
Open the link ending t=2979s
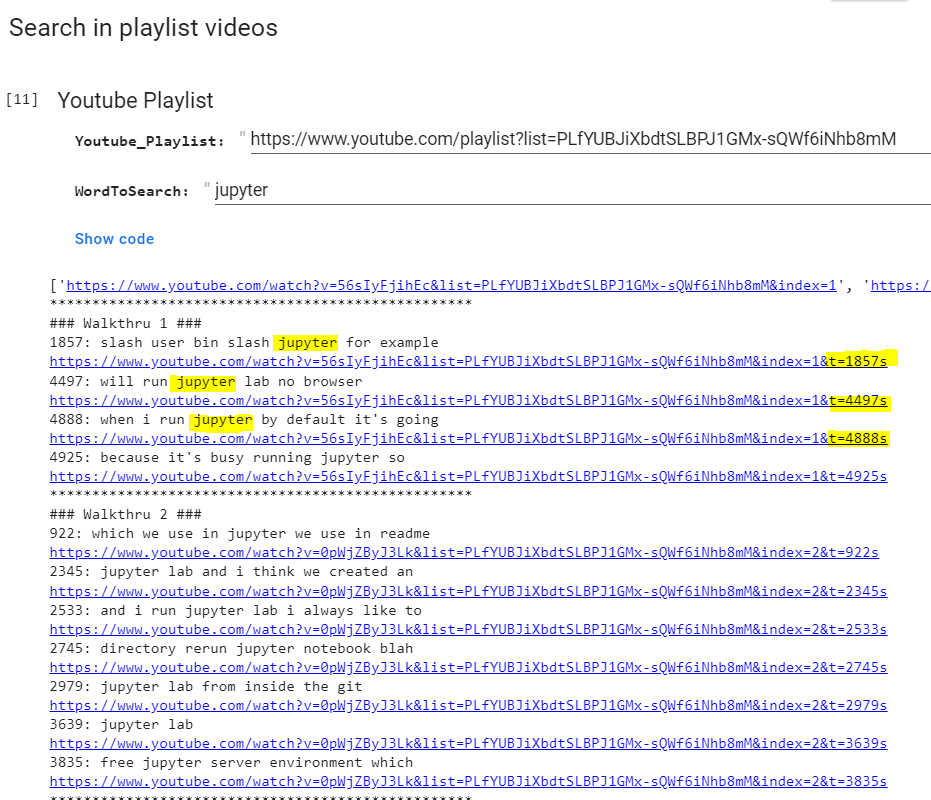point(468,705)
